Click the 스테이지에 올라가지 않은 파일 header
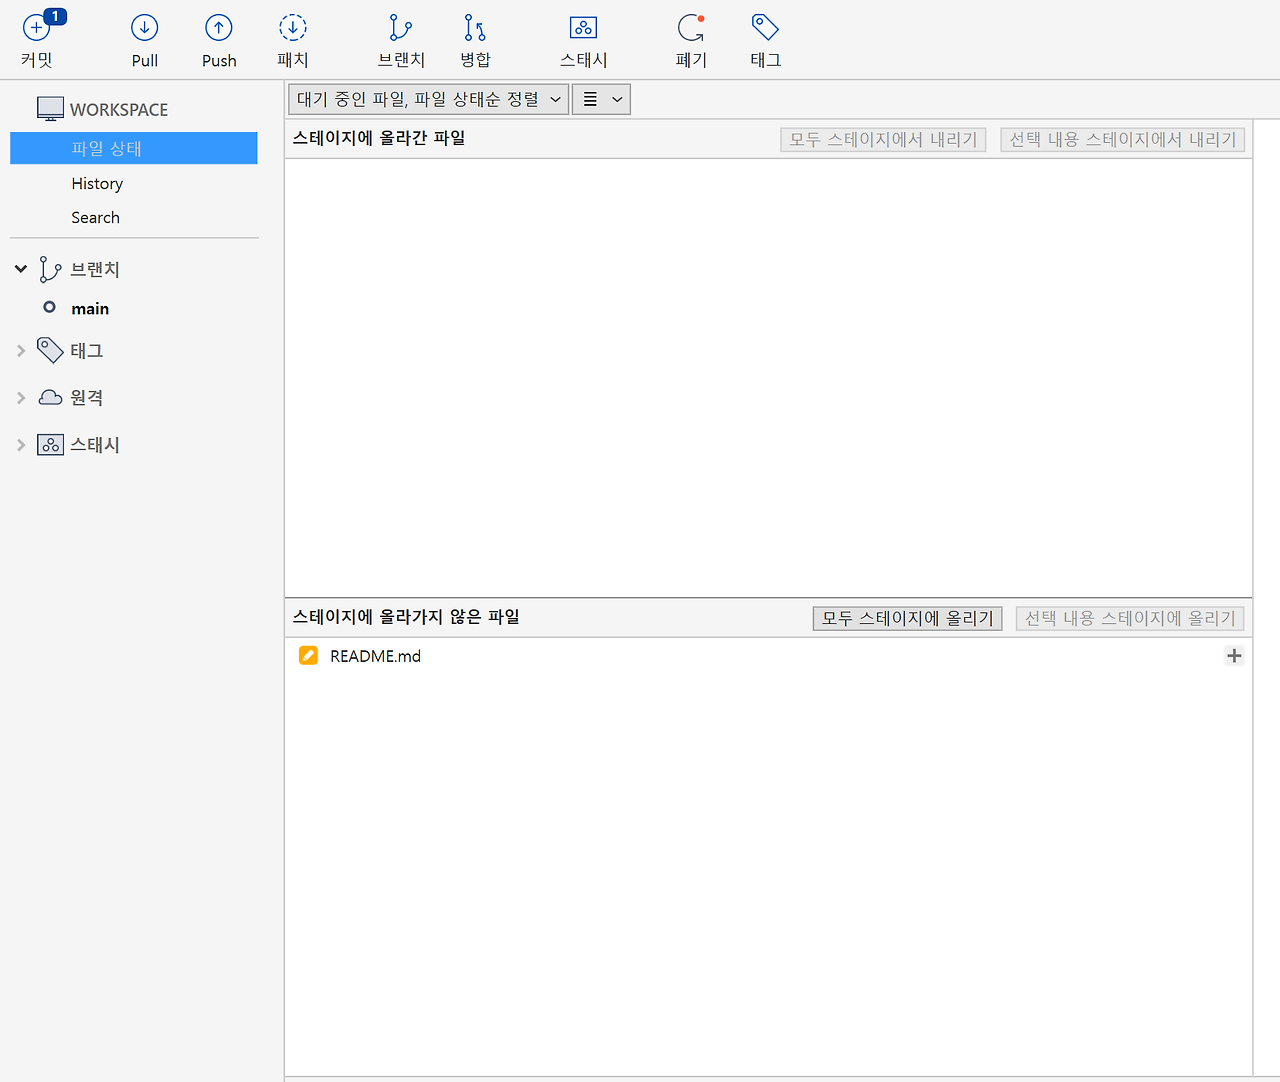Viewport: 1280px width, 1082px height. click(x=406, y=617)
